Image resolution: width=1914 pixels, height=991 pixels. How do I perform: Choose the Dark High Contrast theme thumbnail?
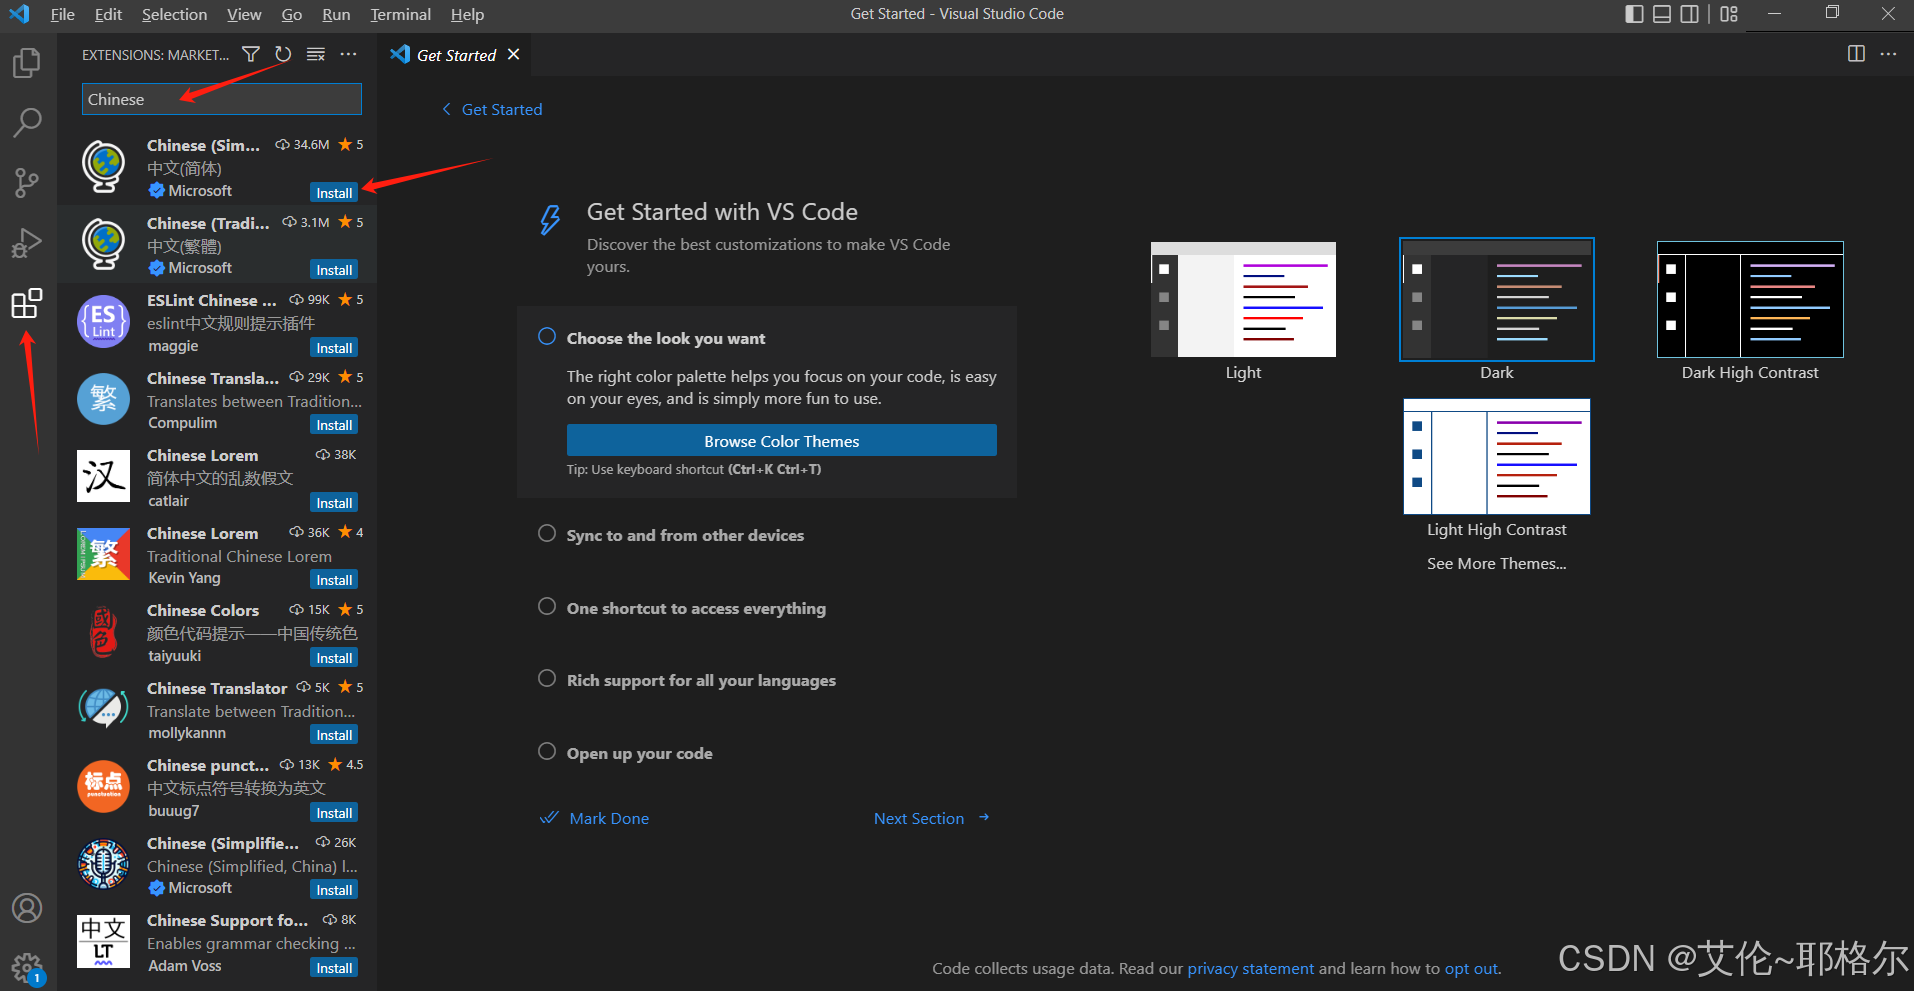[1749, 300]
